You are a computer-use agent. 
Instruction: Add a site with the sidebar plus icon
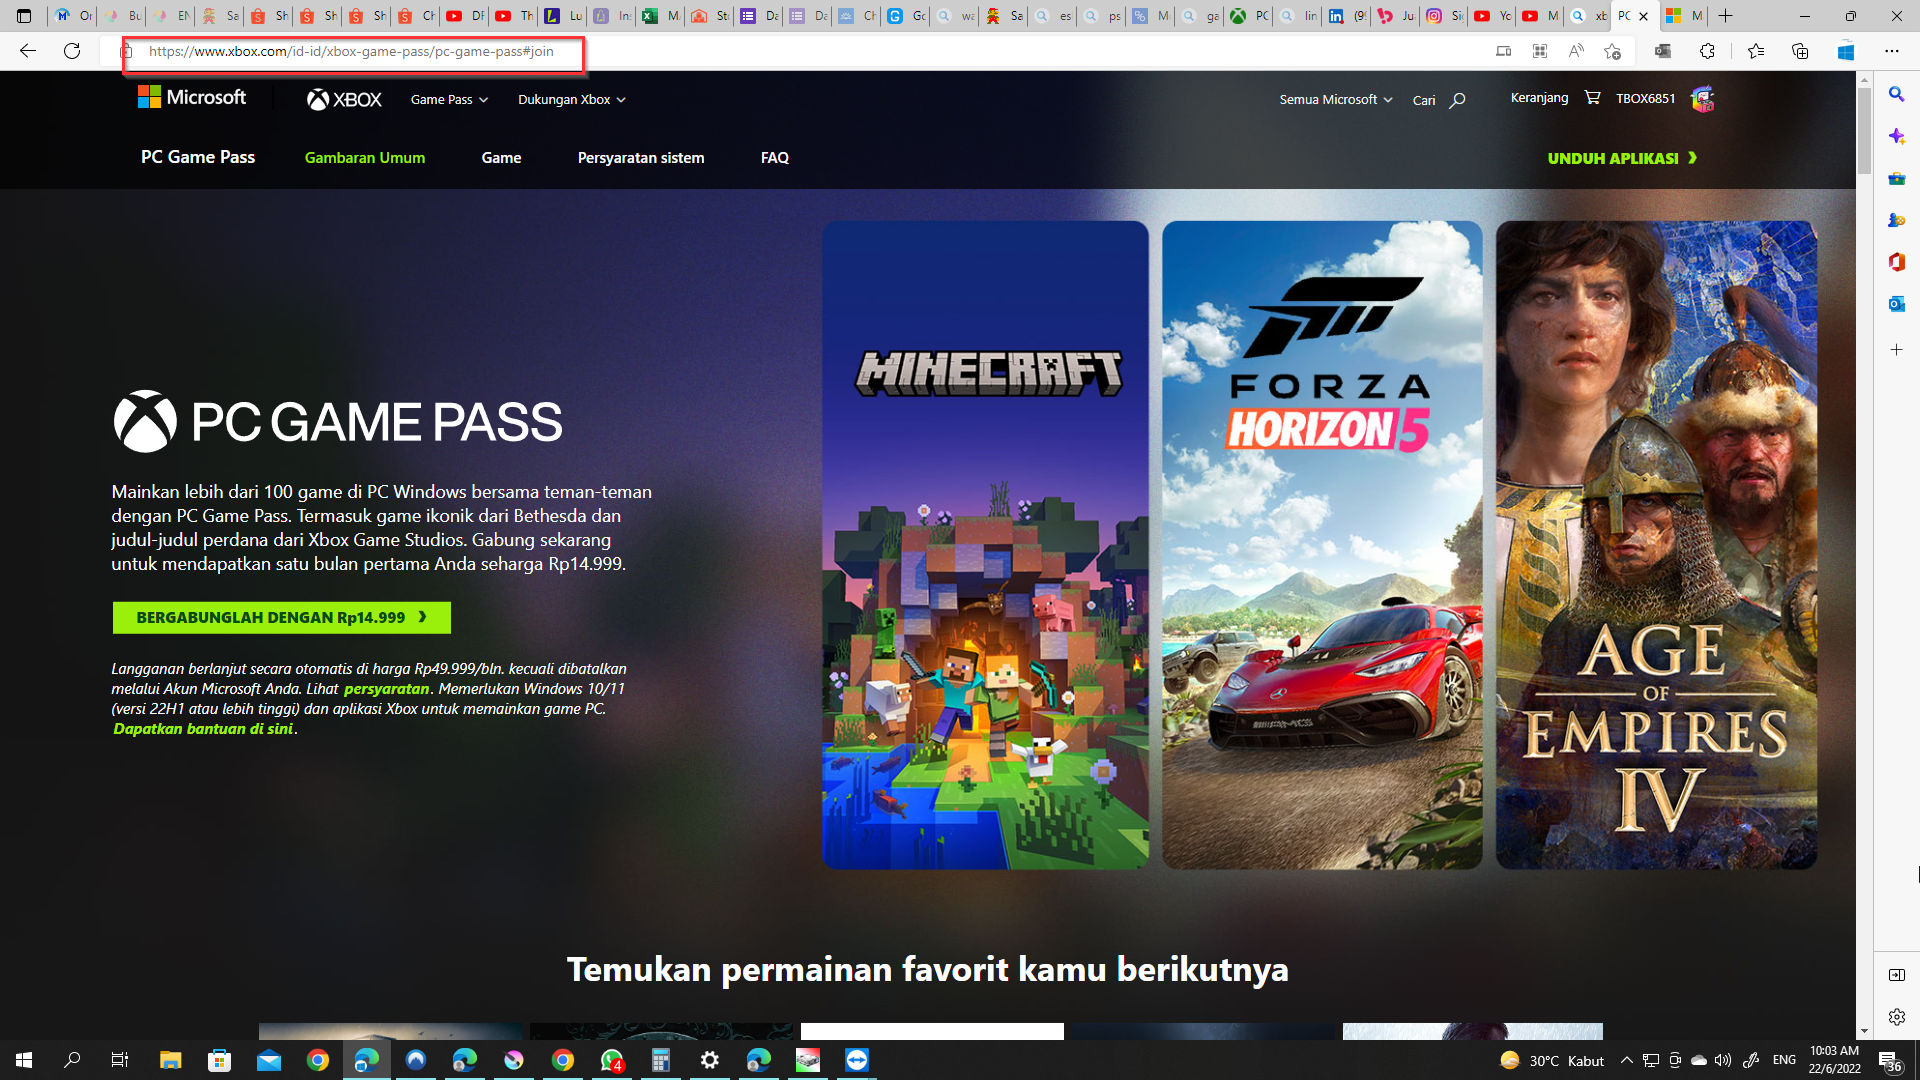(1896, 350)
